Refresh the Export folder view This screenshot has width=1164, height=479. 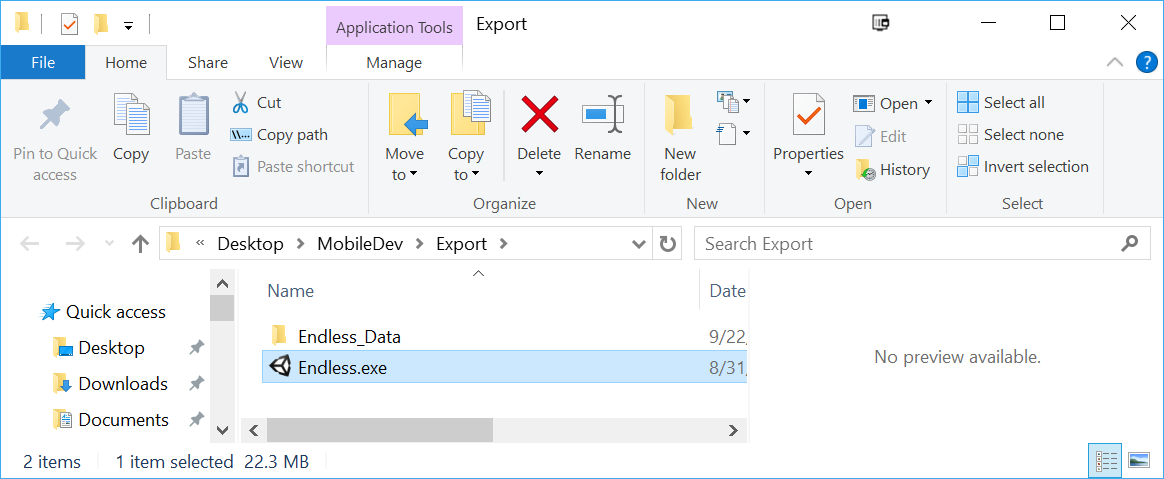(x=667, y=244)
